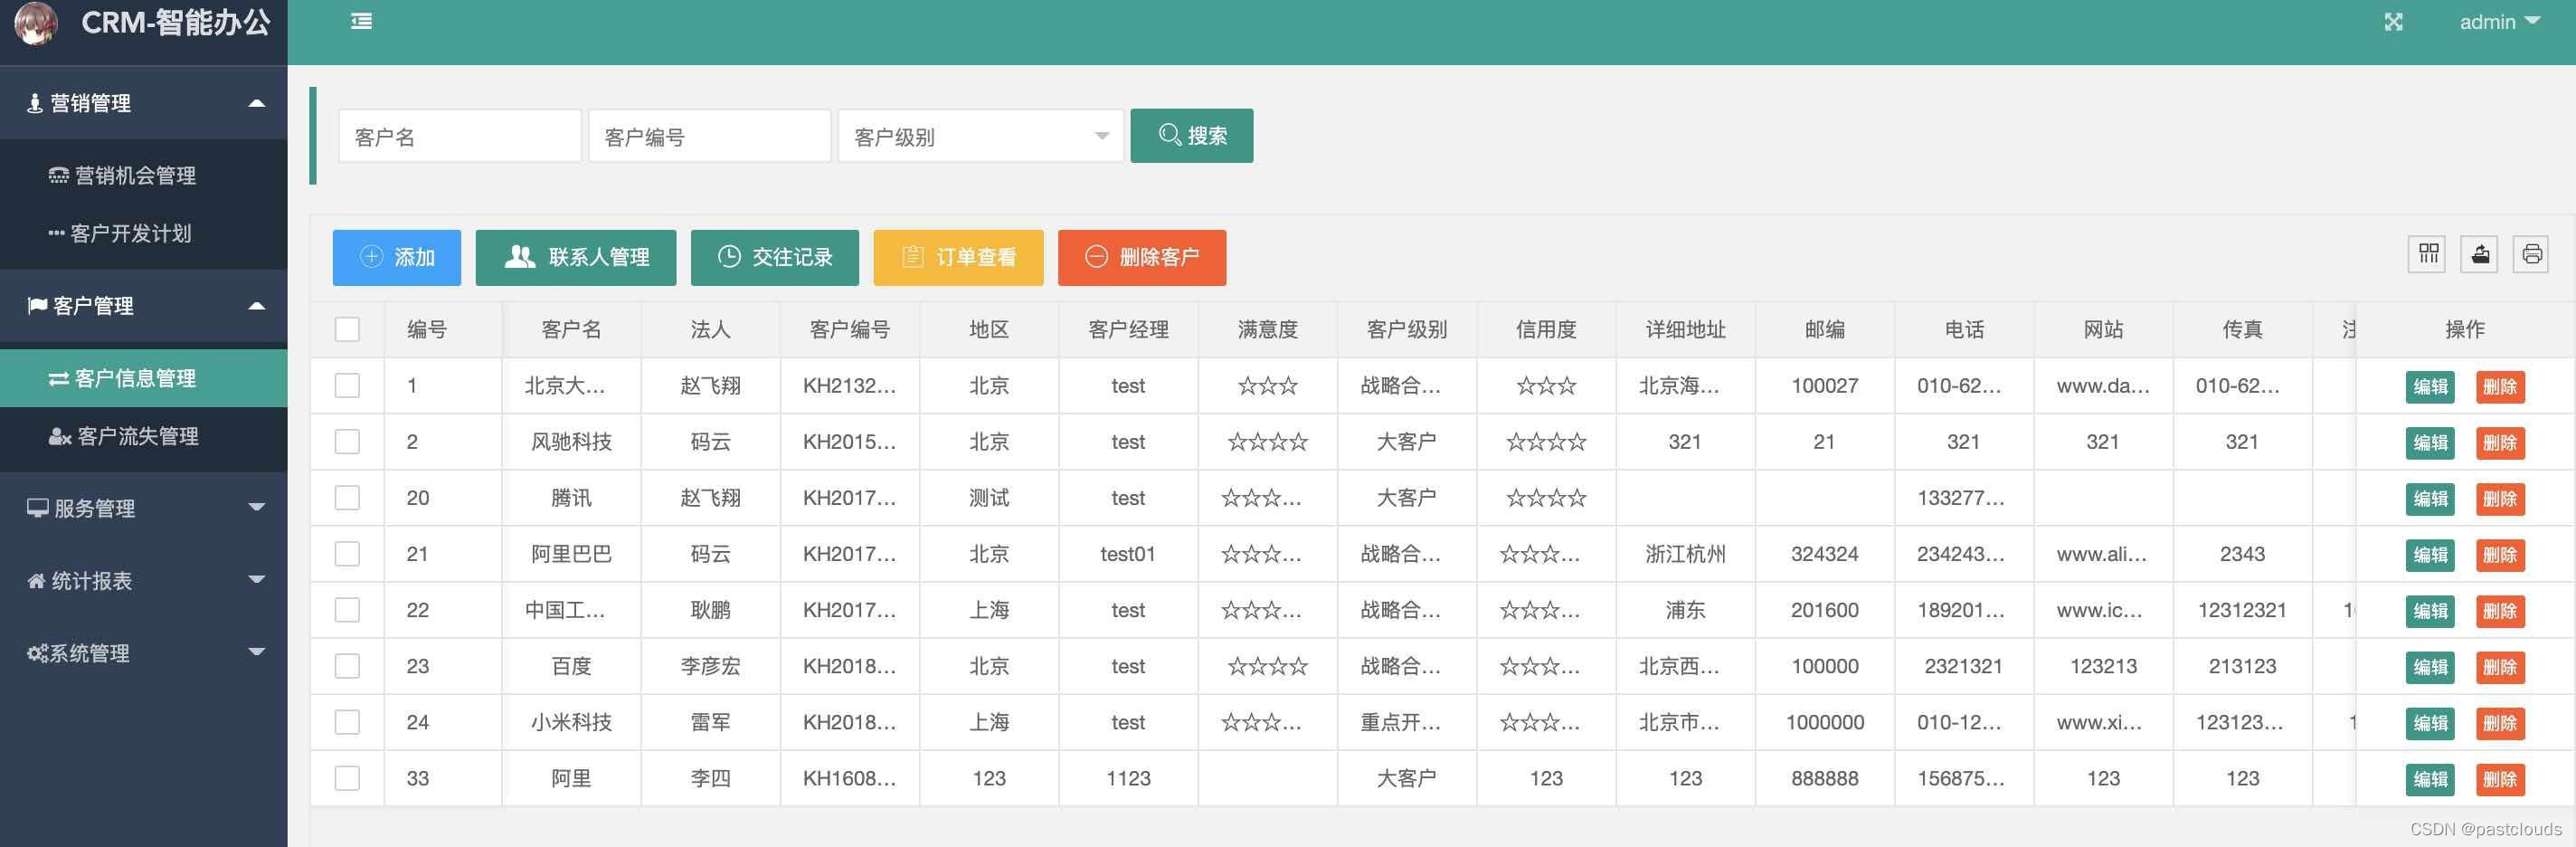This screenshot has height=847, width=2576.
Task: Print the customer list via the printer icon
Action: 2532,254
